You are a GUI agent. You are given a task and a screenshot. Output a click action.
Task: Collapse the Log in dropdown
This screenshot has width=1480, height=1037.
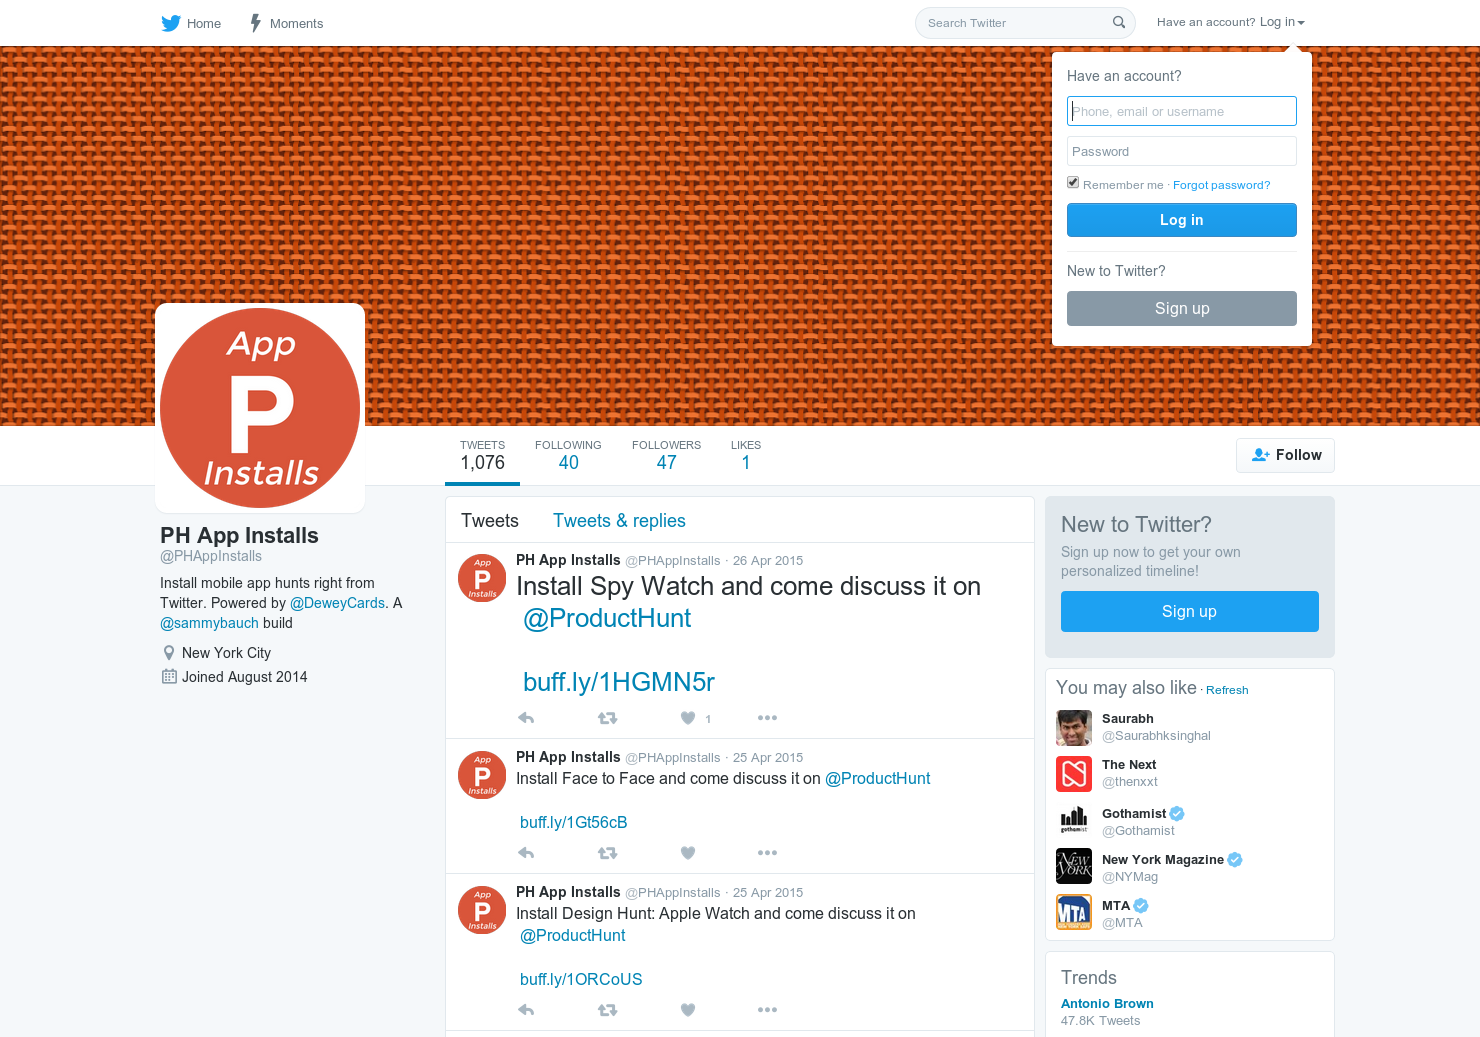click(1282, 22)
